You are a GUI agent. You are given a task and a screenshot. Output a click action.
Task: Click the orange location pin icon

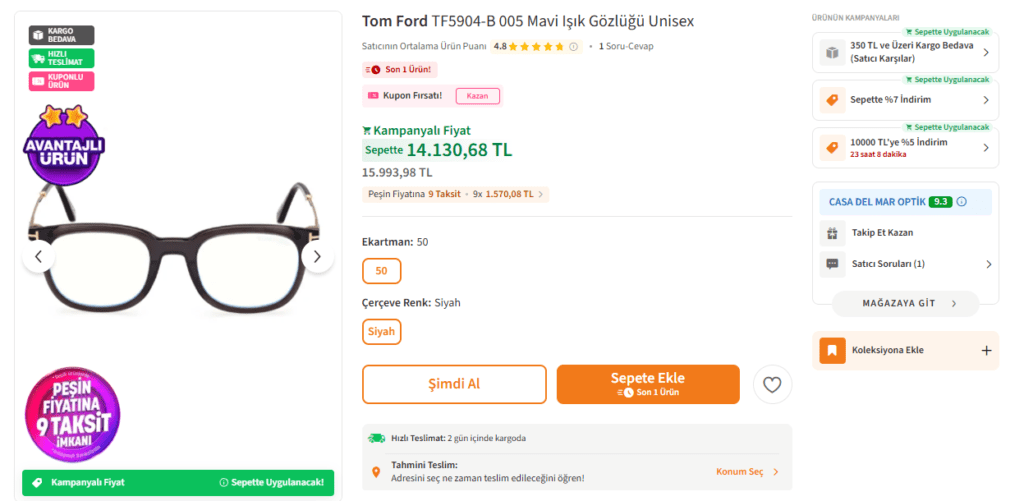point(376,471)
